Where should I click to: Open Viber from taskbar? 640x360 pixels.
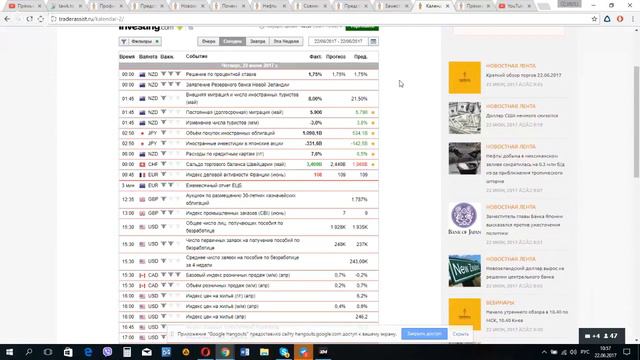[107, 352]
